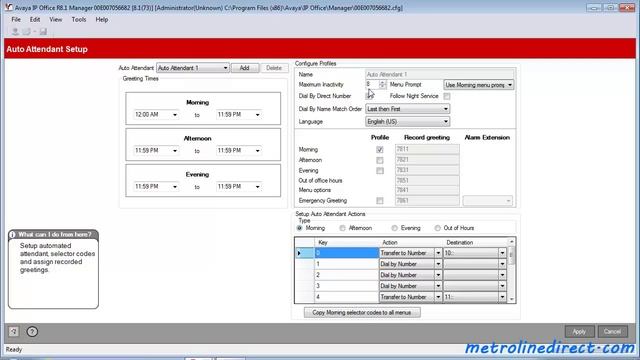Click the Cancel button

(x=612, y=331)
